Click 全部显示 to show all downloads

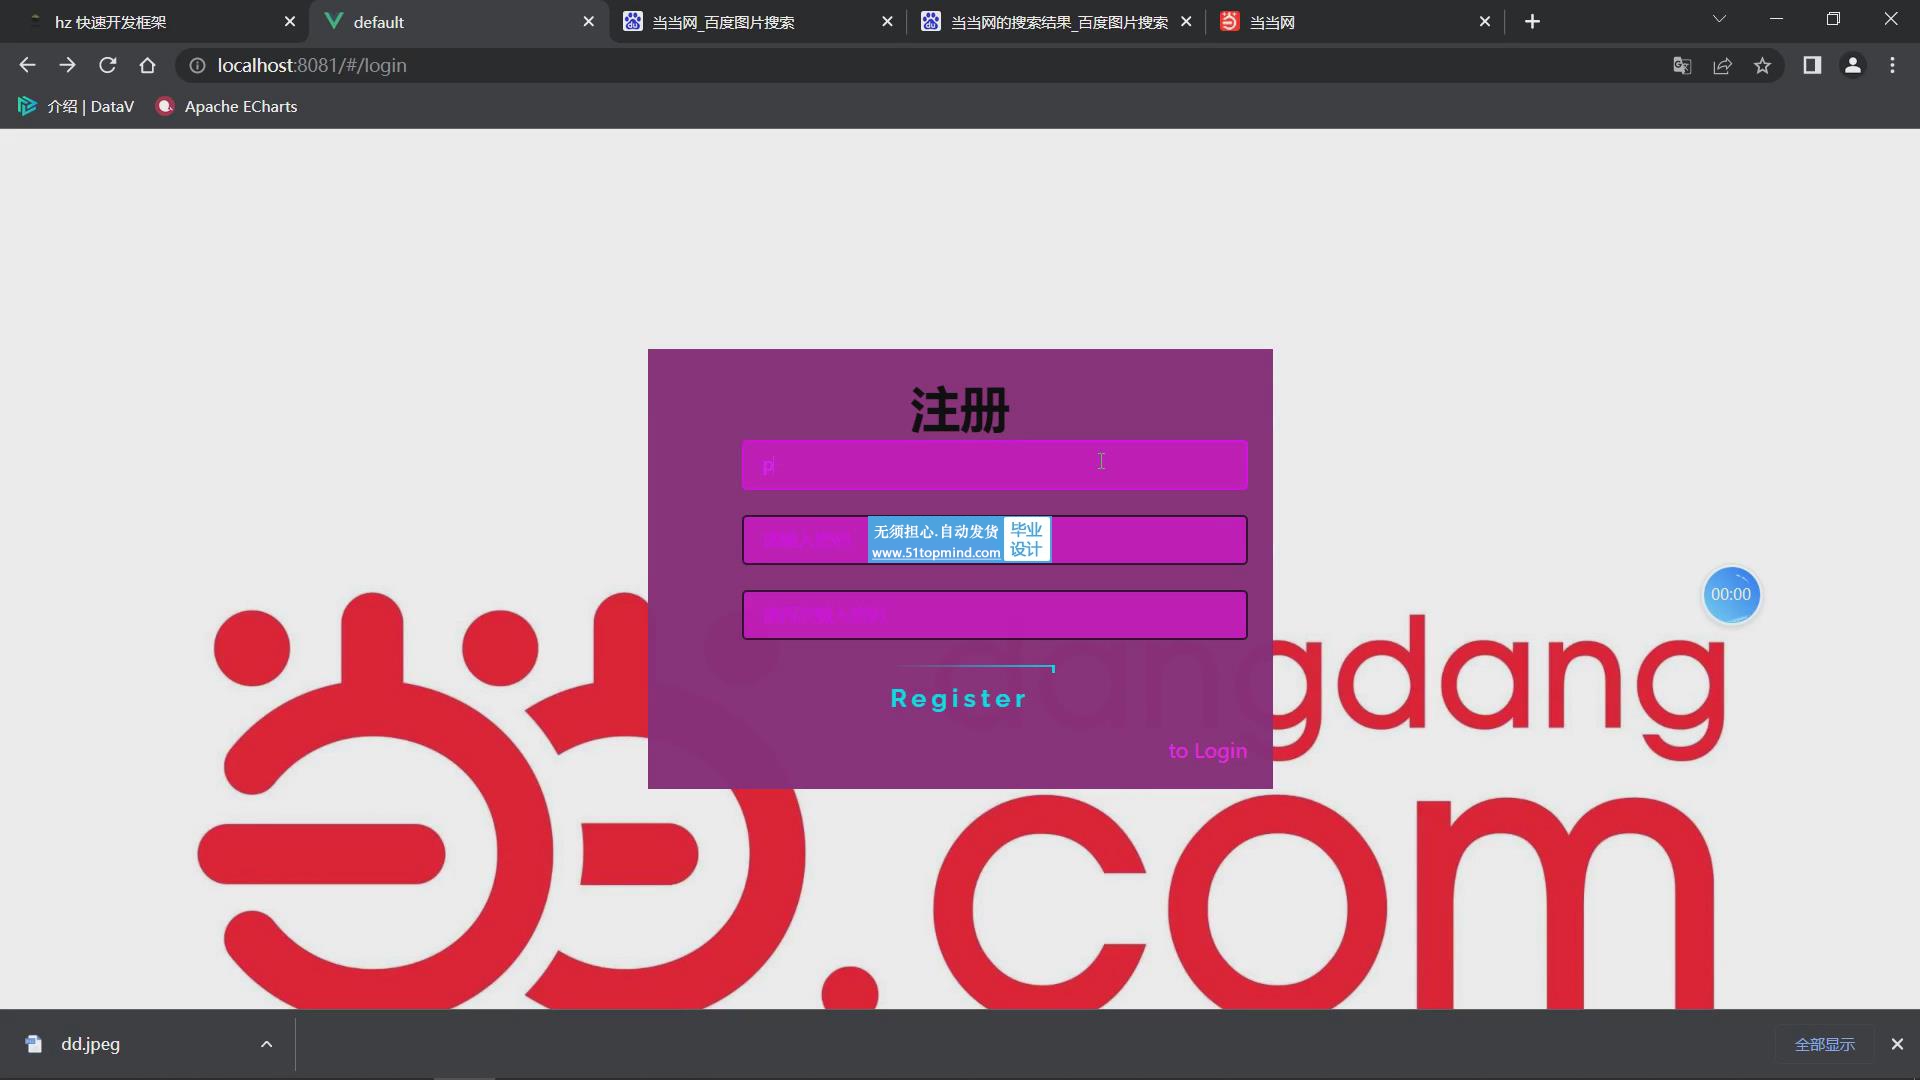1824,1044
